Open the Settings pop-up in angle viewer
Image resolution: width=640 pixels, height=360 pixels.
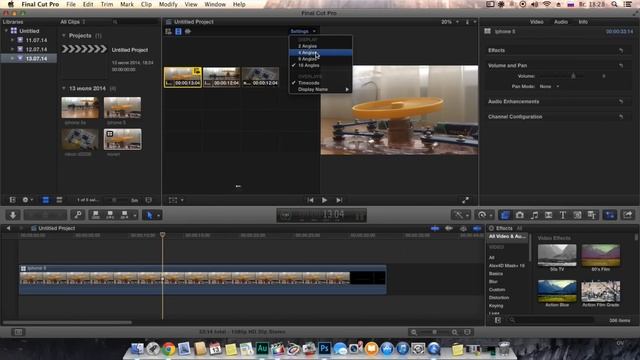(303, 31)
